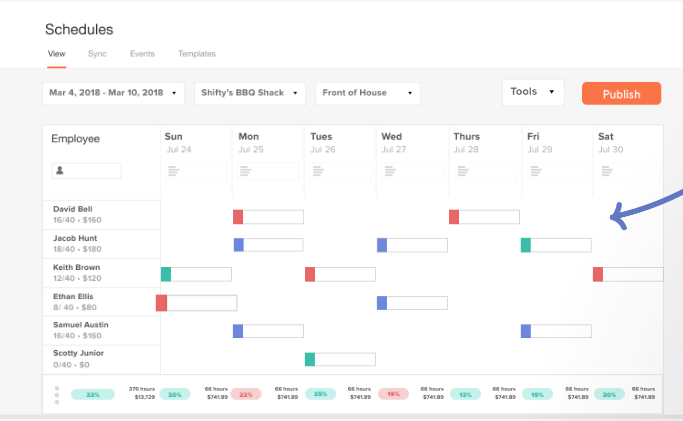Select Jacob Hunt's Monday blue shift

coord(268,245)
